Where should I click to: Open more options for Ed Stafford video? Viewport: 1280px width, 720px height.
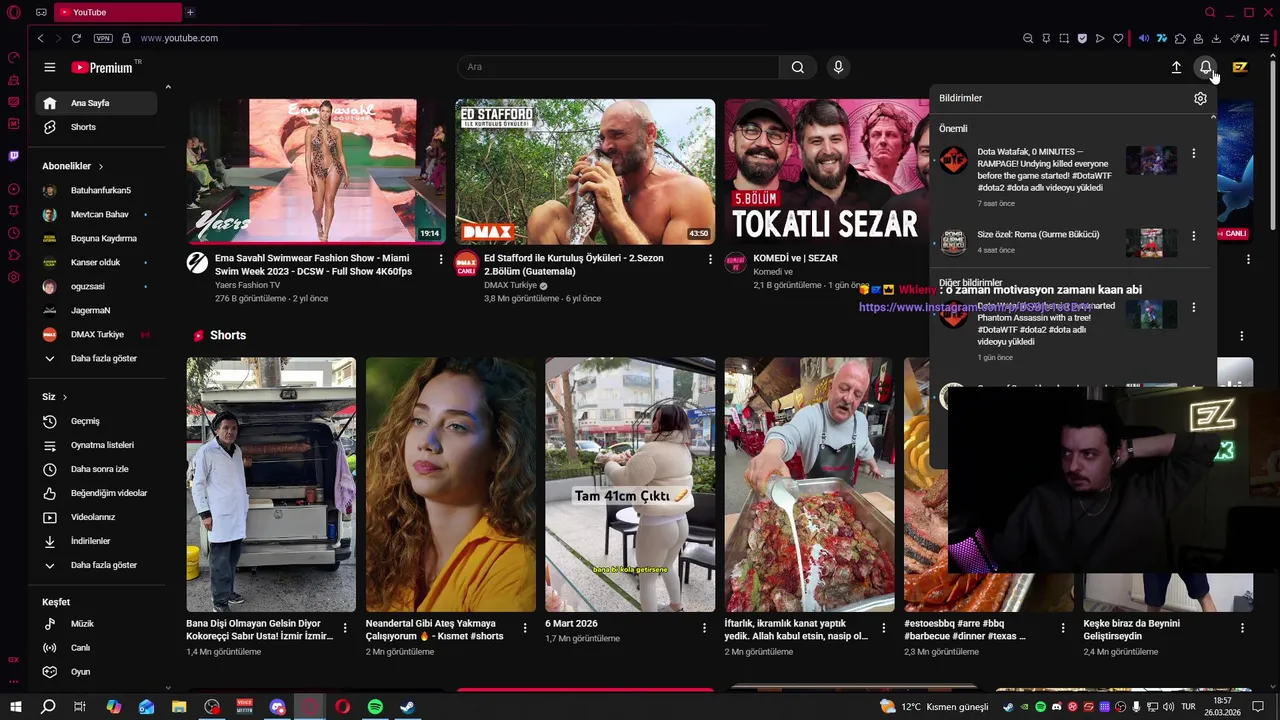click(710, 259)
